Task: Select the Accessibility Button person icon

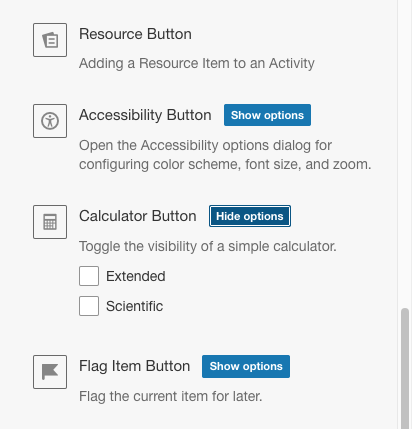Action: click(x=50, y=121)
